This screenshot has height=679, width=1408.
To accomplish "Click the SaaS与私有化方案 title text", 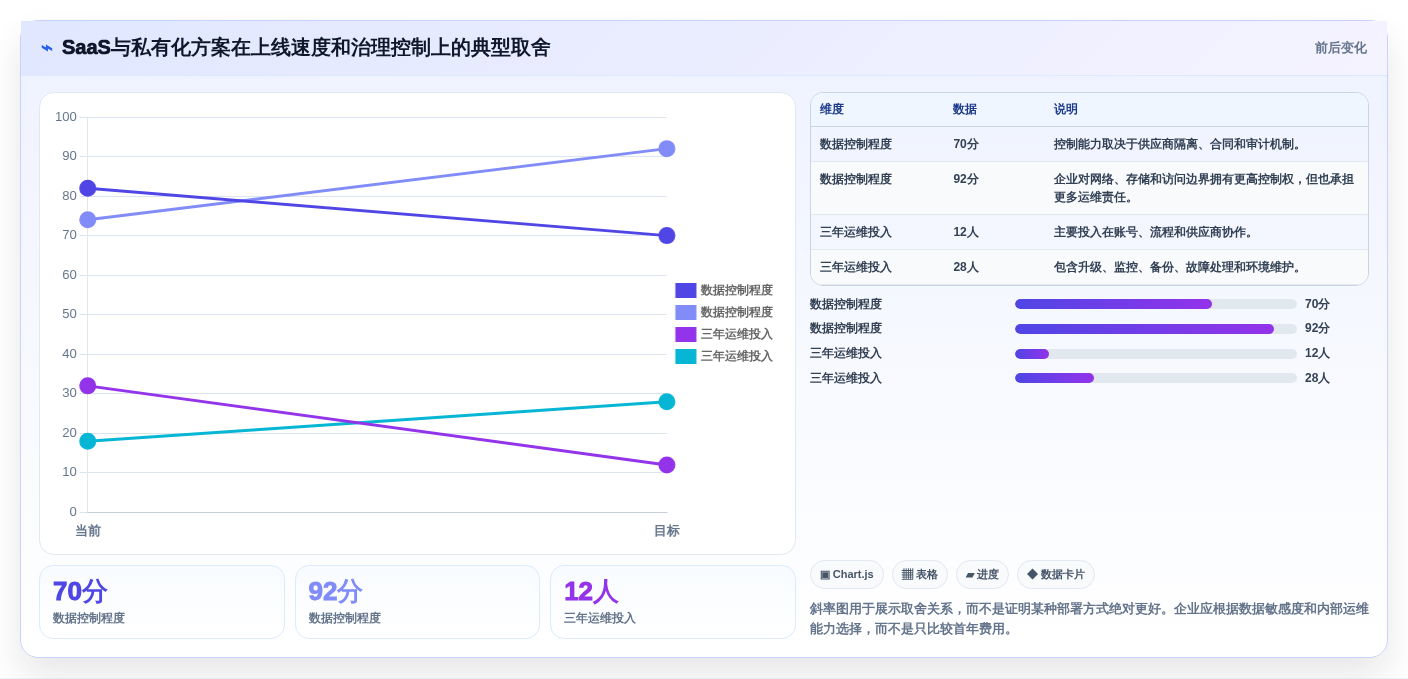I will [306, 48].
